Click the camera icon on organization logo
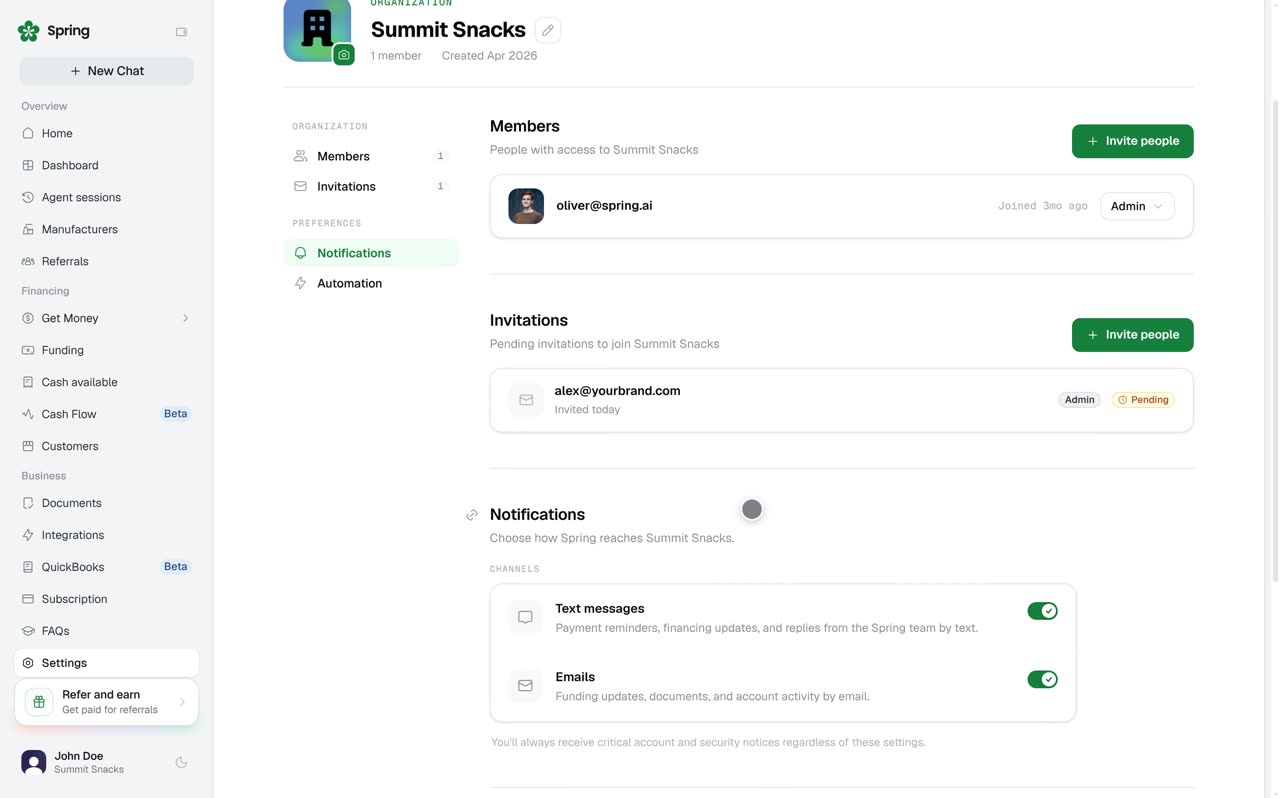Image resolution: width=1280 pixels, height=798 pixels. pos(344,55)
